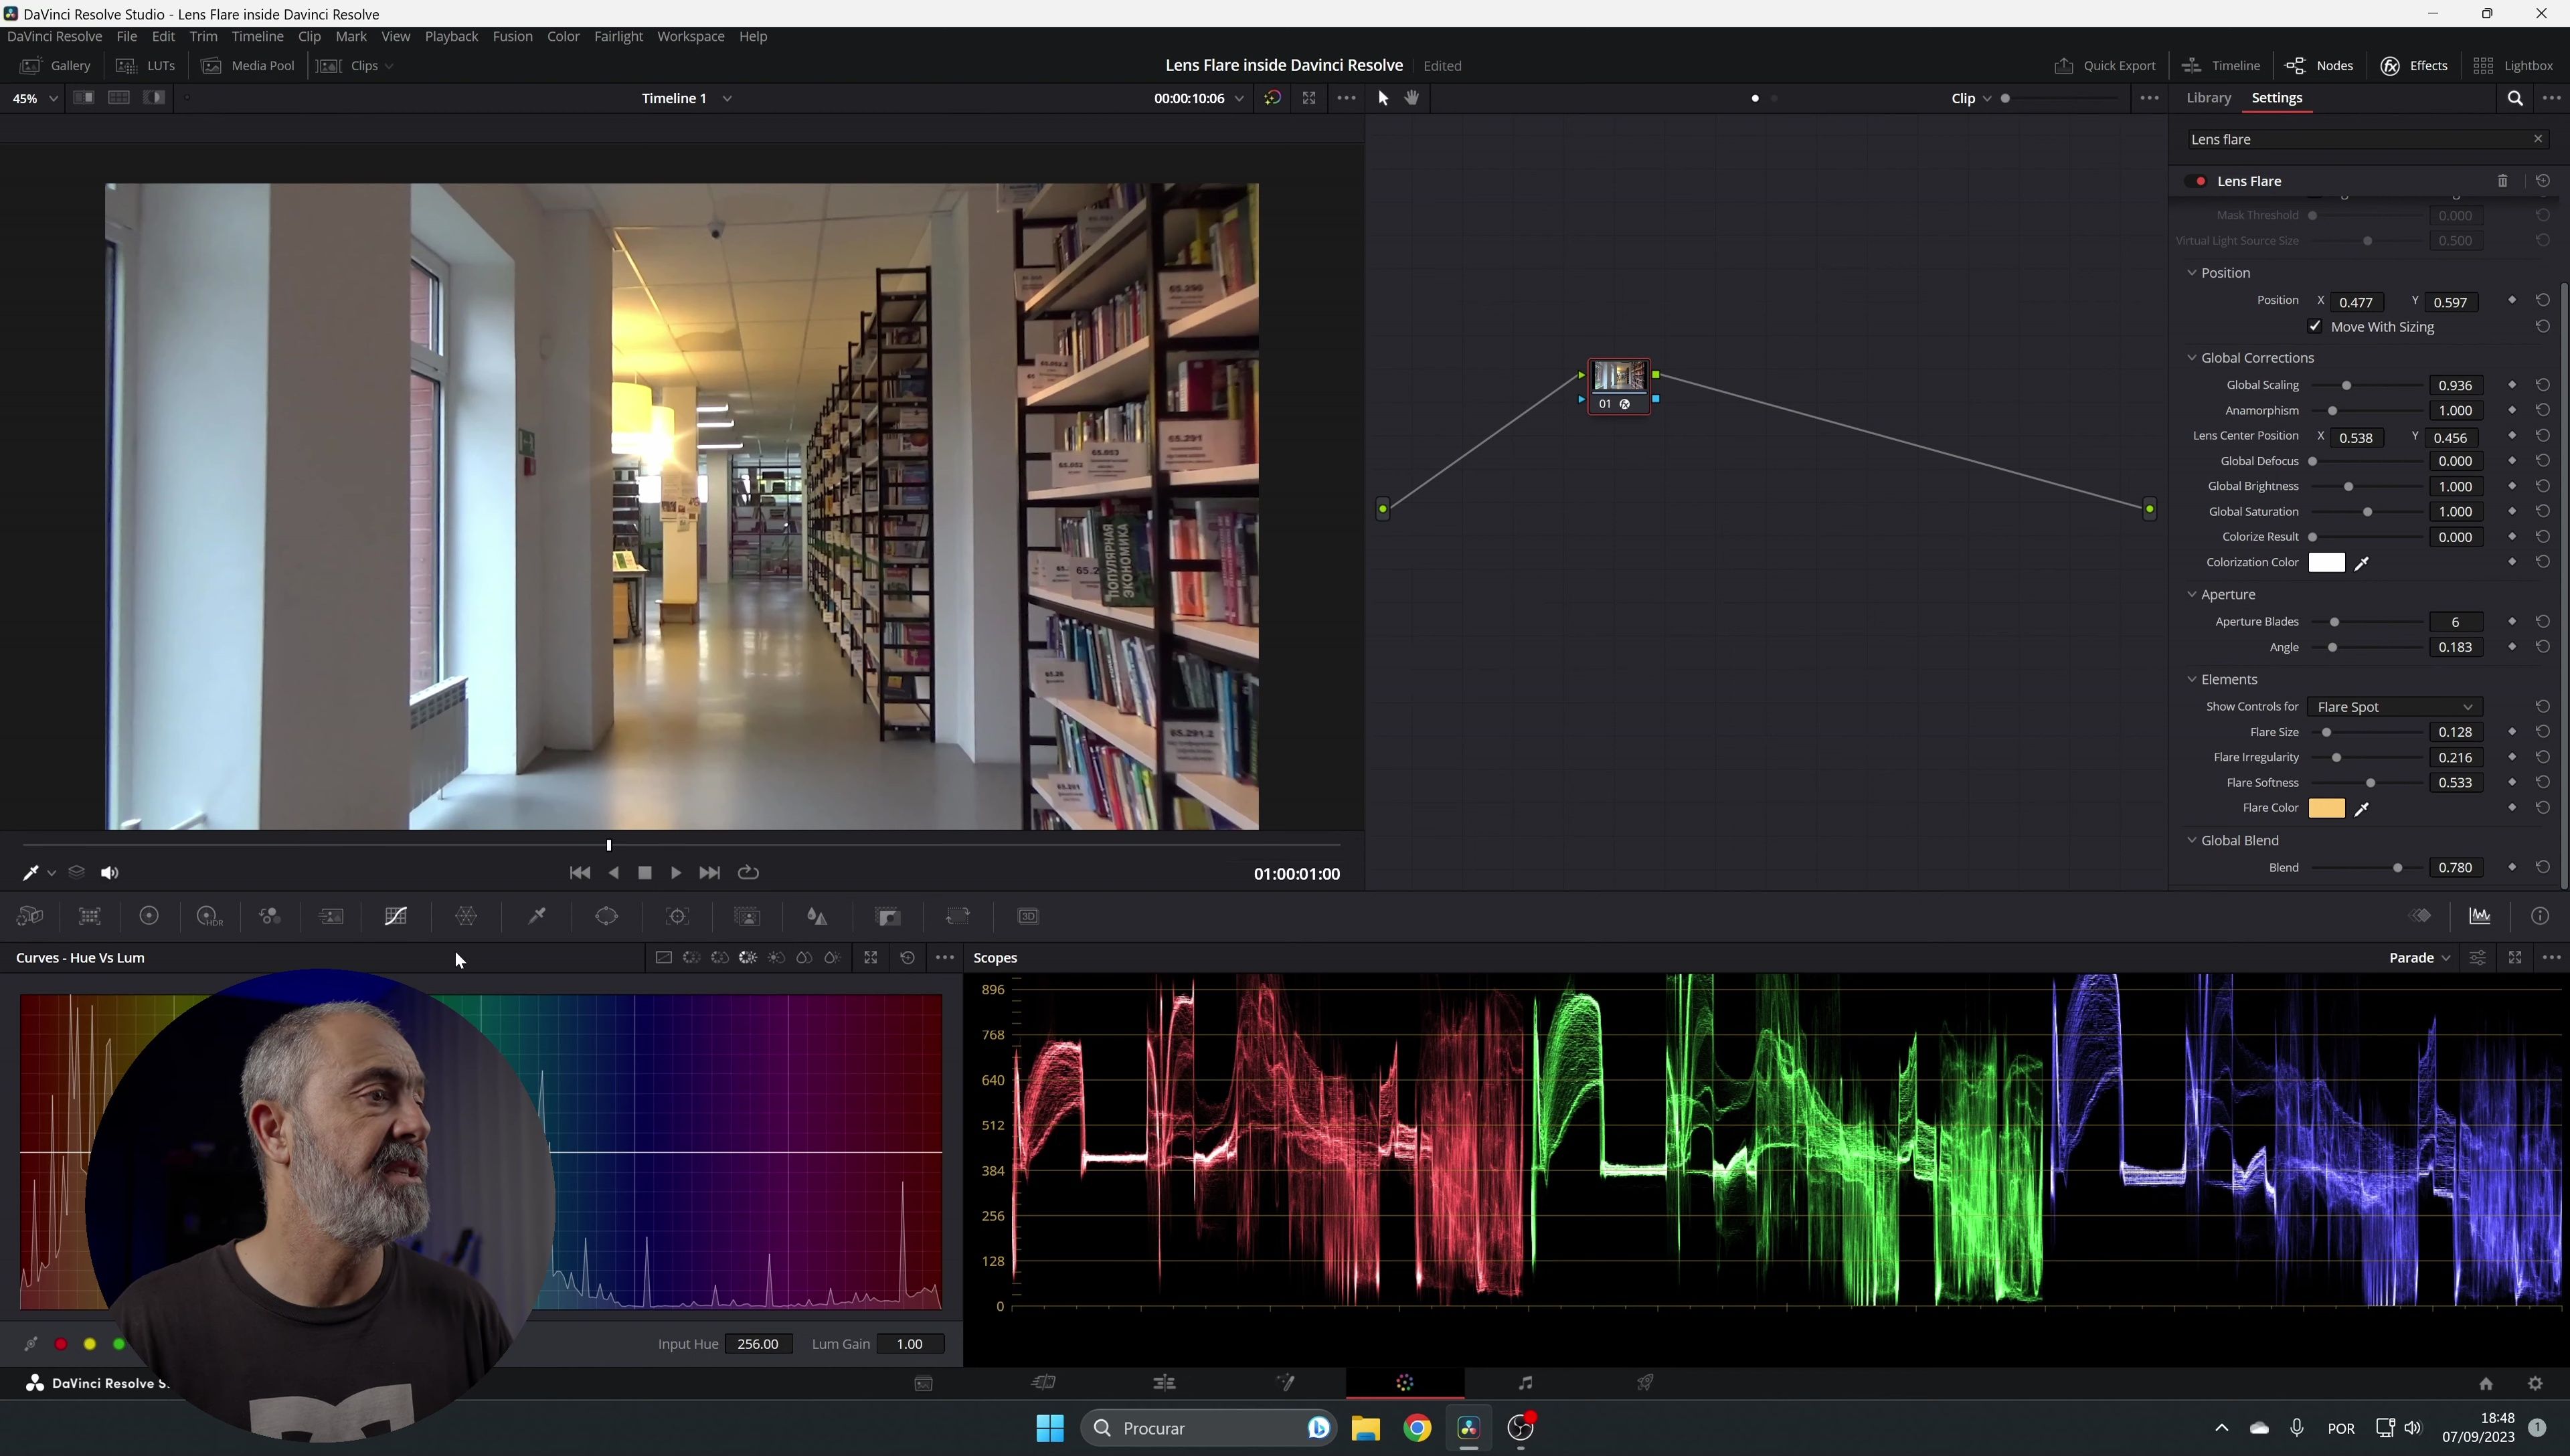Open the Show Controls for Flare Spot dropdown
This screenshot has width=2570, height=1456.
(2394, 707)
